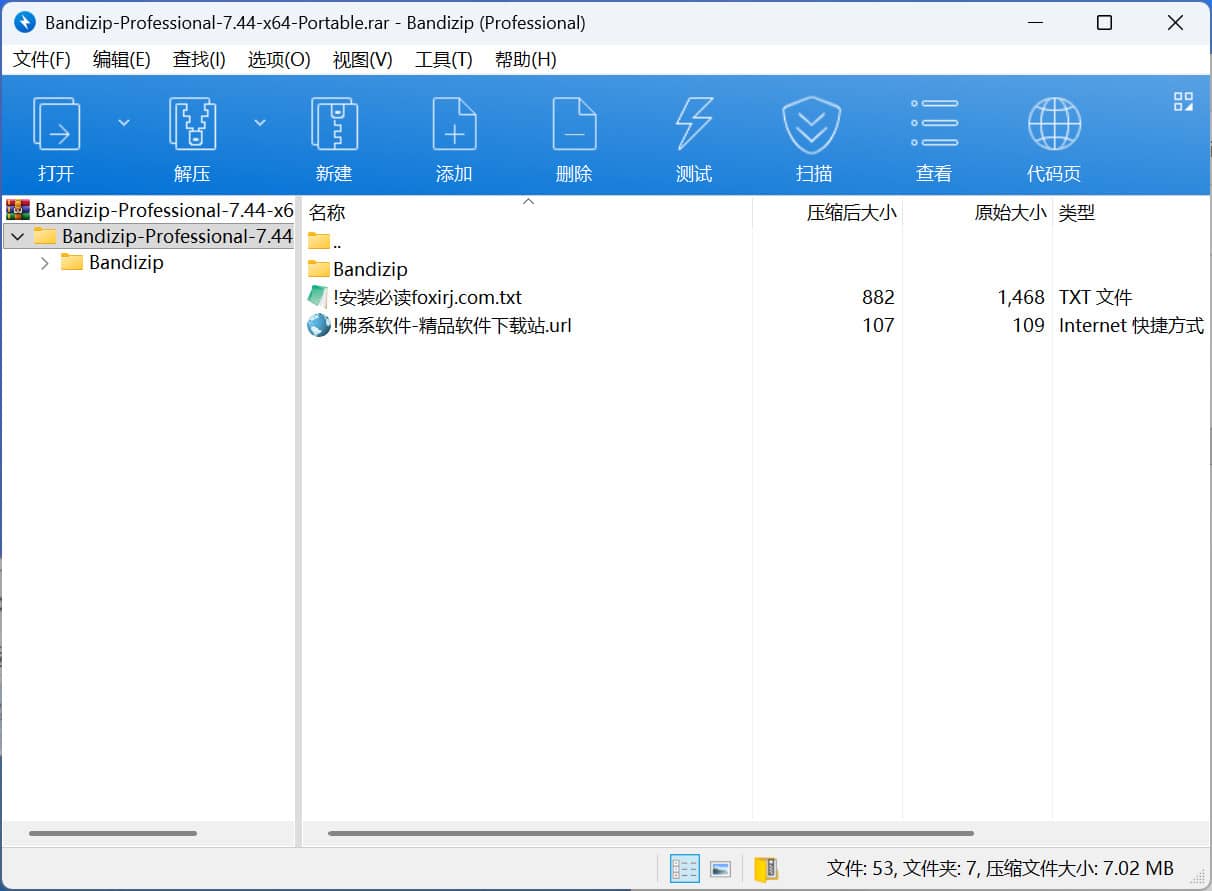Select the Bandizip folder in file list
Image resolution: width=1212 pixels, height=891 pixels.
370,269
